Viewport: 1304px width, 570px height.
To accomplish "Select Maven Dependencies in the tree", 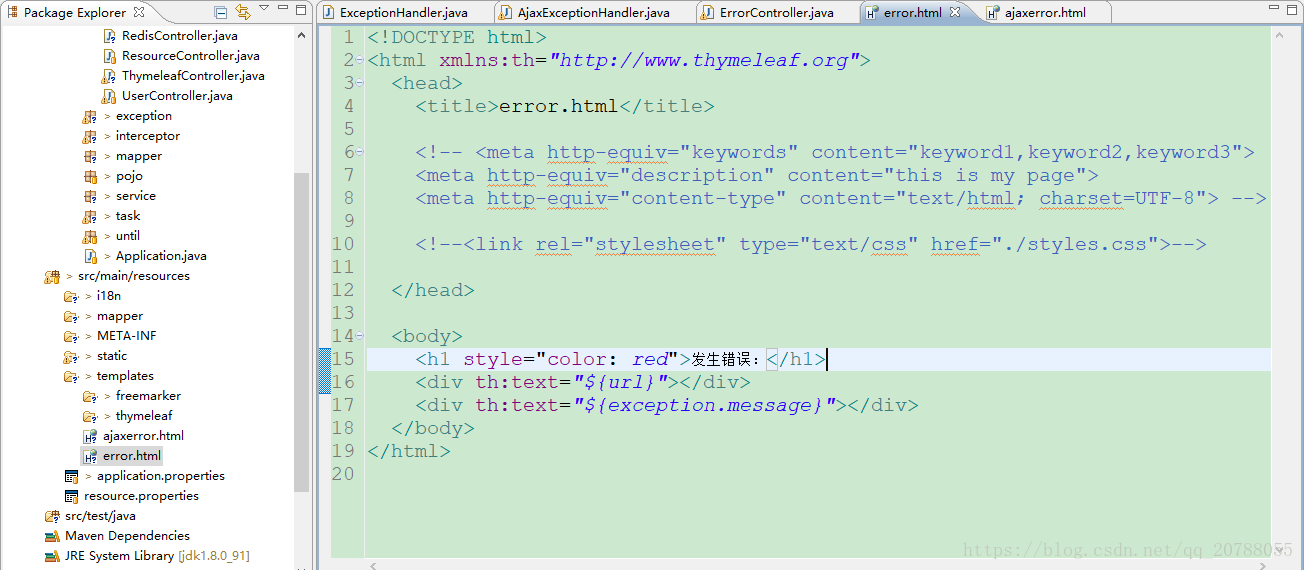I will (x=127, y=536).
